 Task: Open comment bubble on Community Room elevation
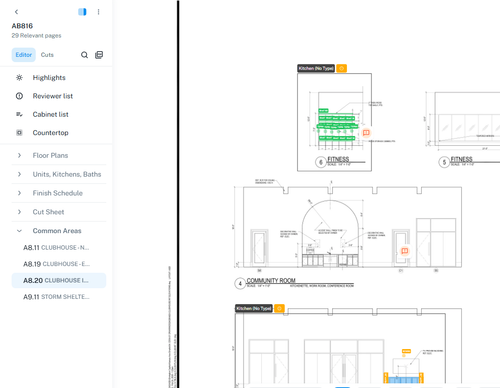405,251
